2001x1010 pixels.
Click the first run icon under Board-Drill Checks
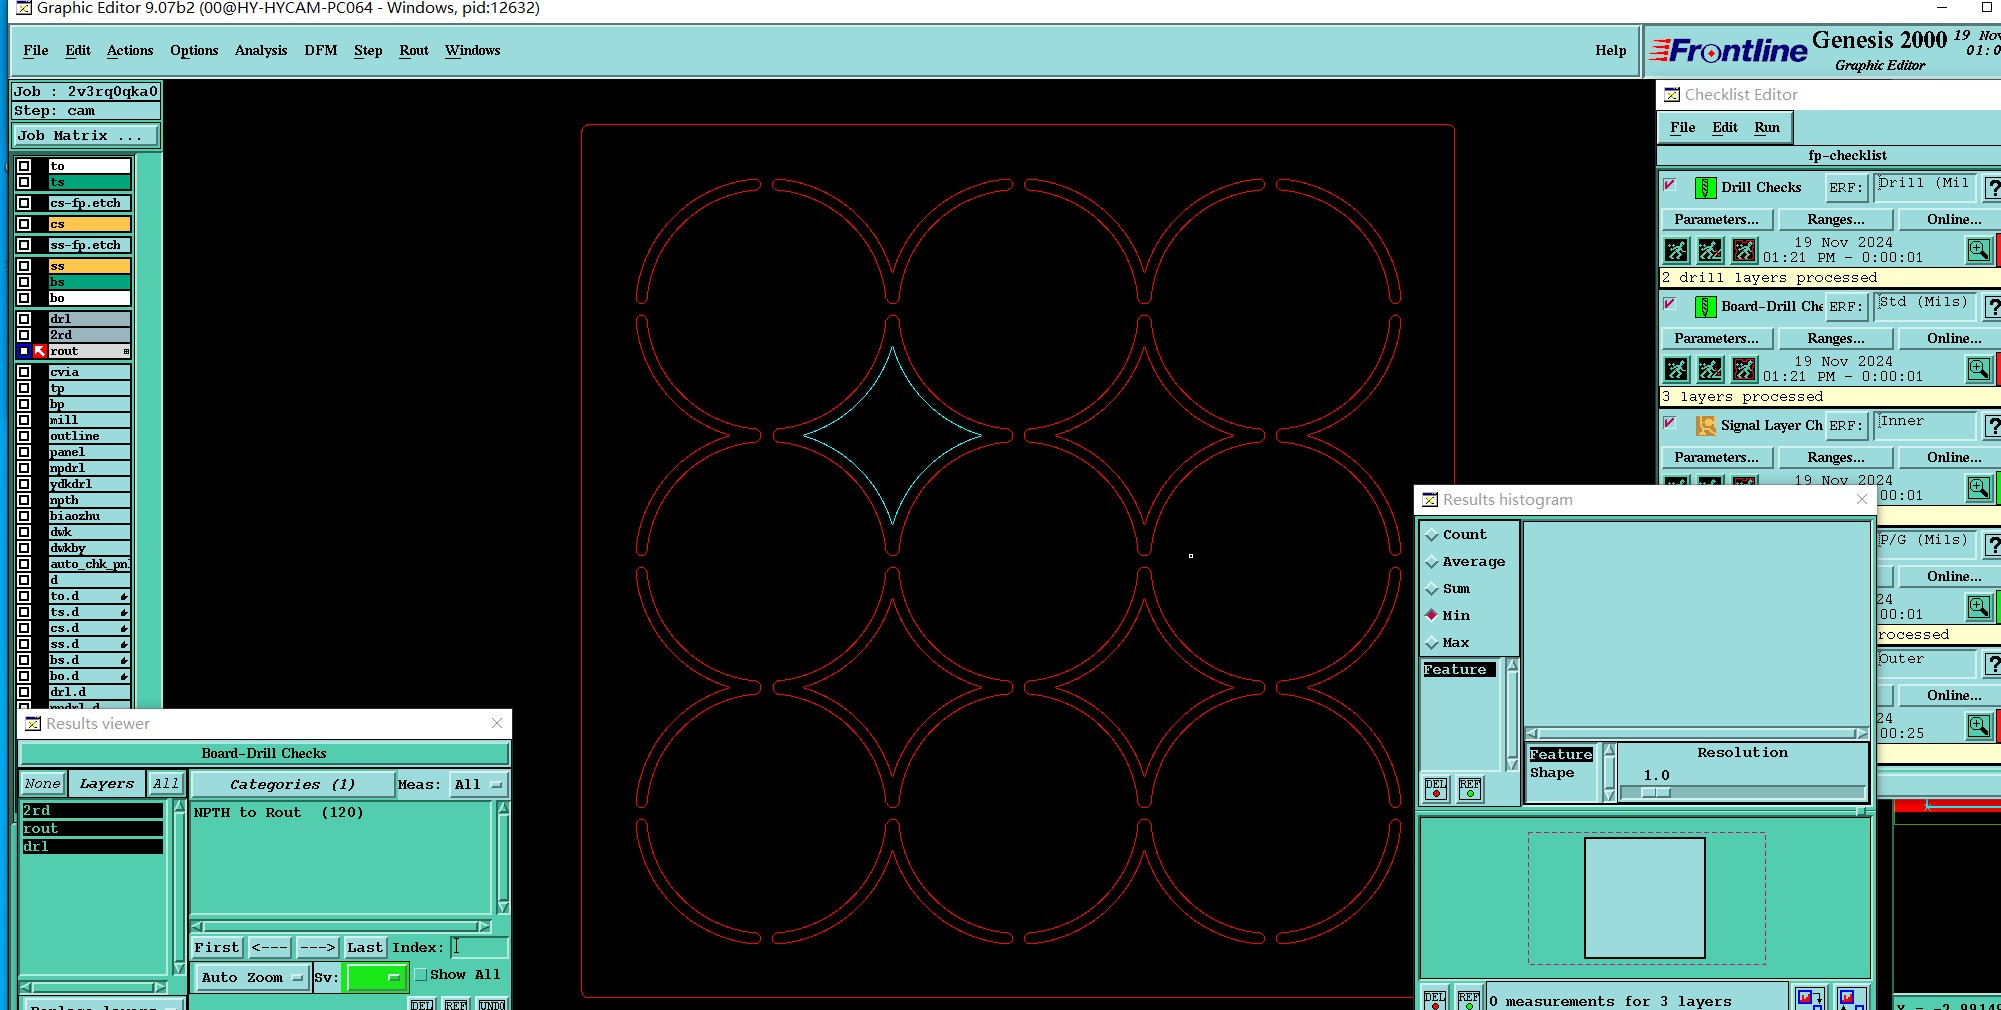coord(1677,369)
